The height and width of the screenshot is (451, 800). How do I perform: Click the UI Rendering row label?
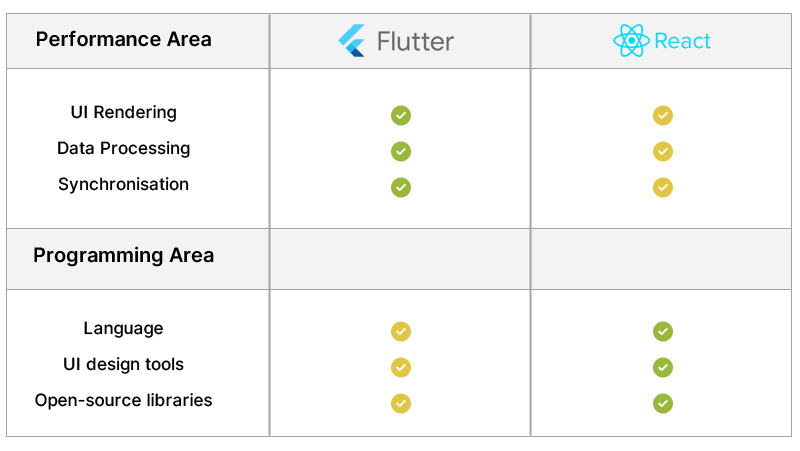pos(123,112)
